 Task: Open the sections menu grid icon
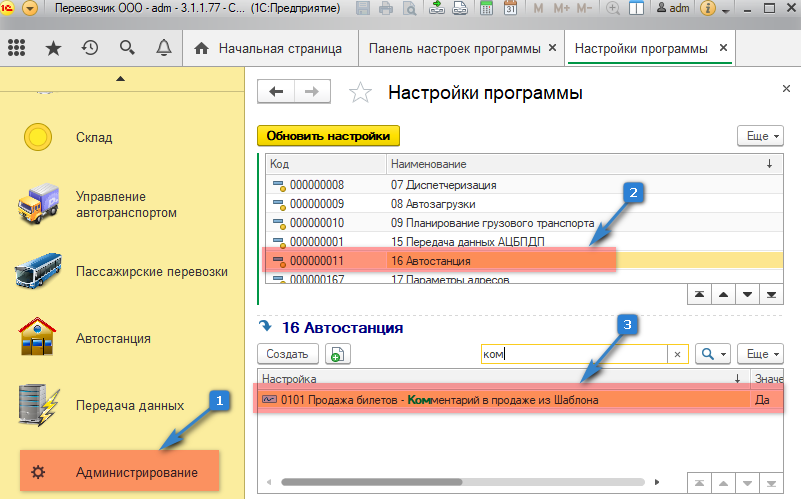(x=16, y=48)
